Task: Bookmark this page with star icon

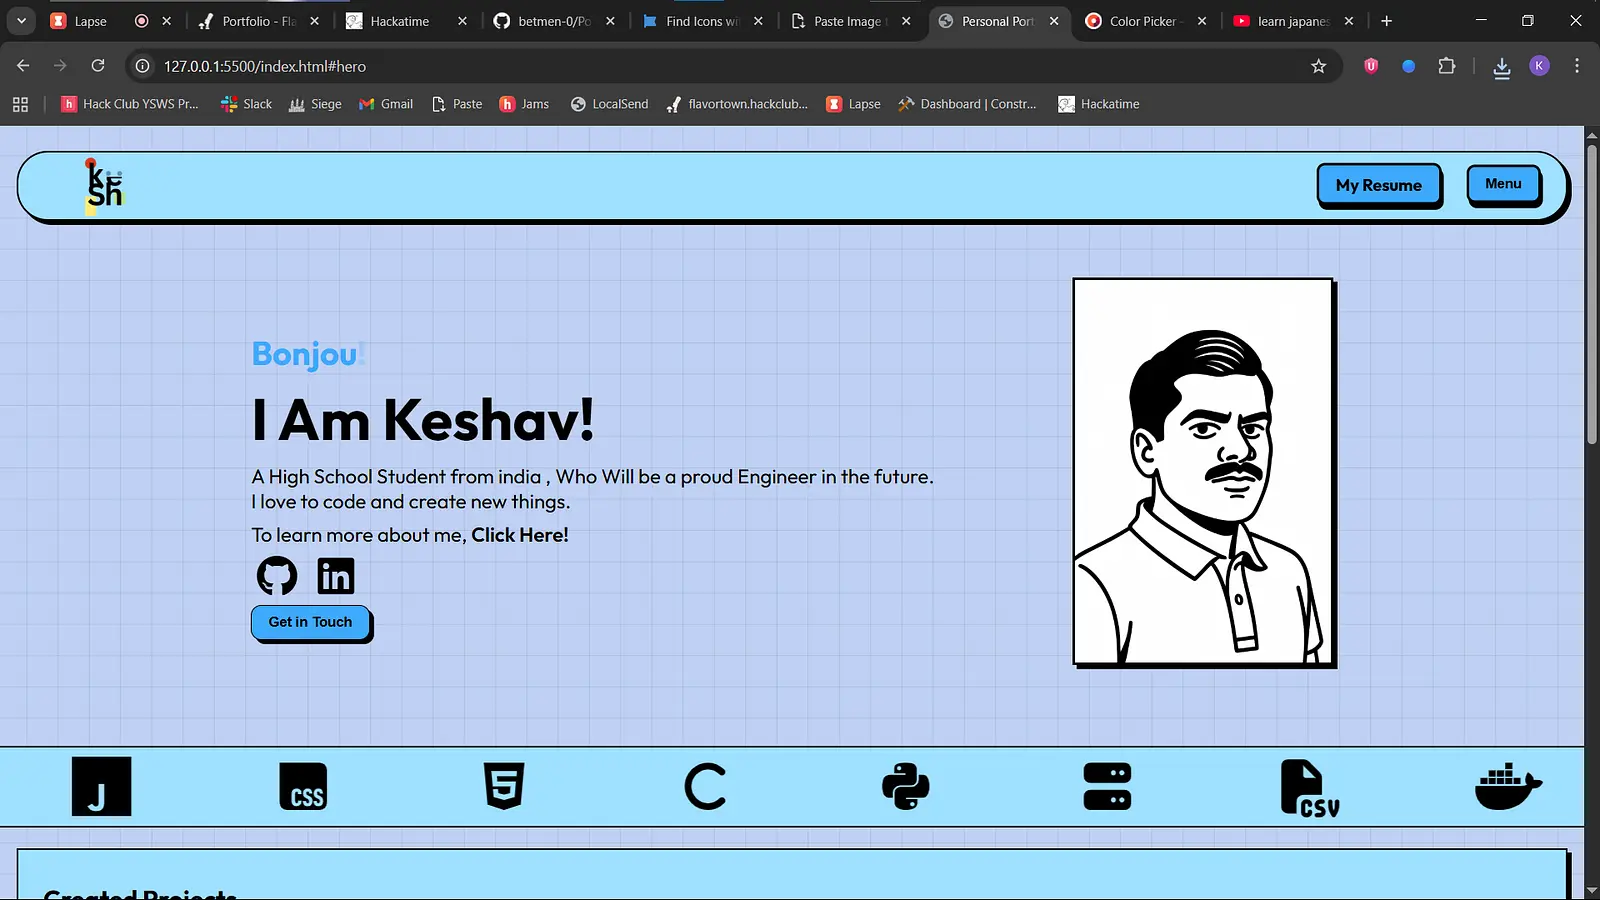Action: click(1318, 66)
